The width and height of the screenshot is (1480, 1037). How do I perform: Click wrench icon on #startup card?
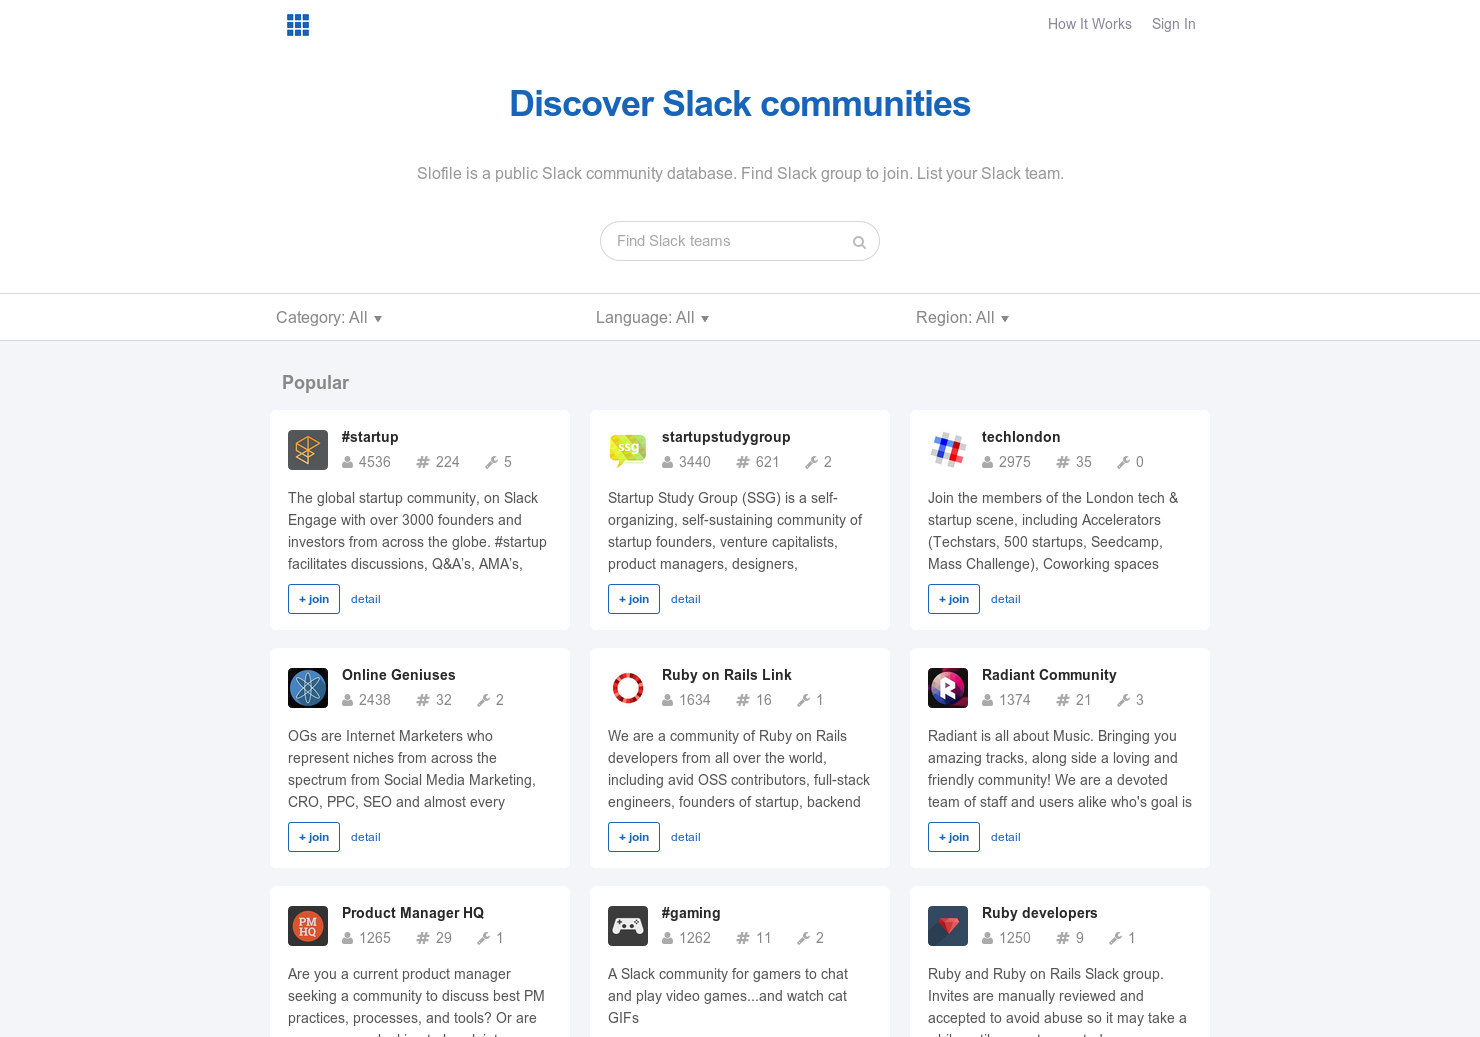coord(492,462)
